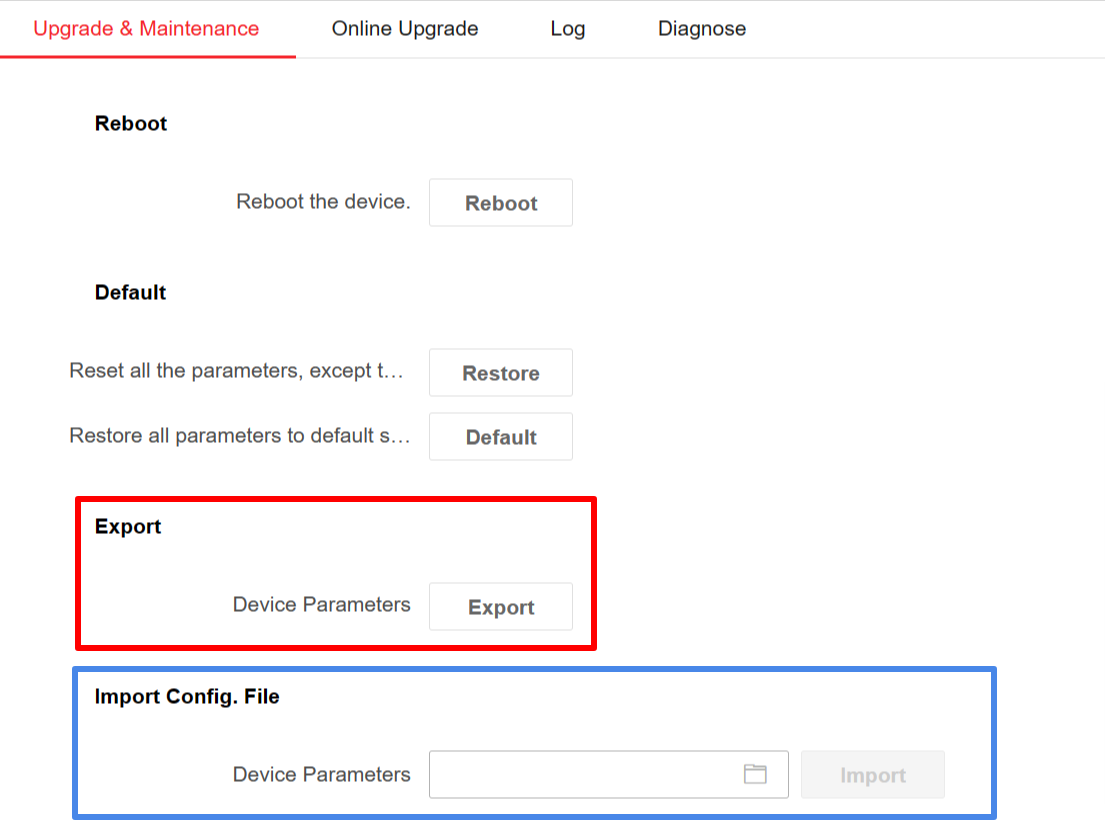Screen dimensions: 1105x831
Task: Switch to the Online Upgrade tab
Action: coord(405,29)
